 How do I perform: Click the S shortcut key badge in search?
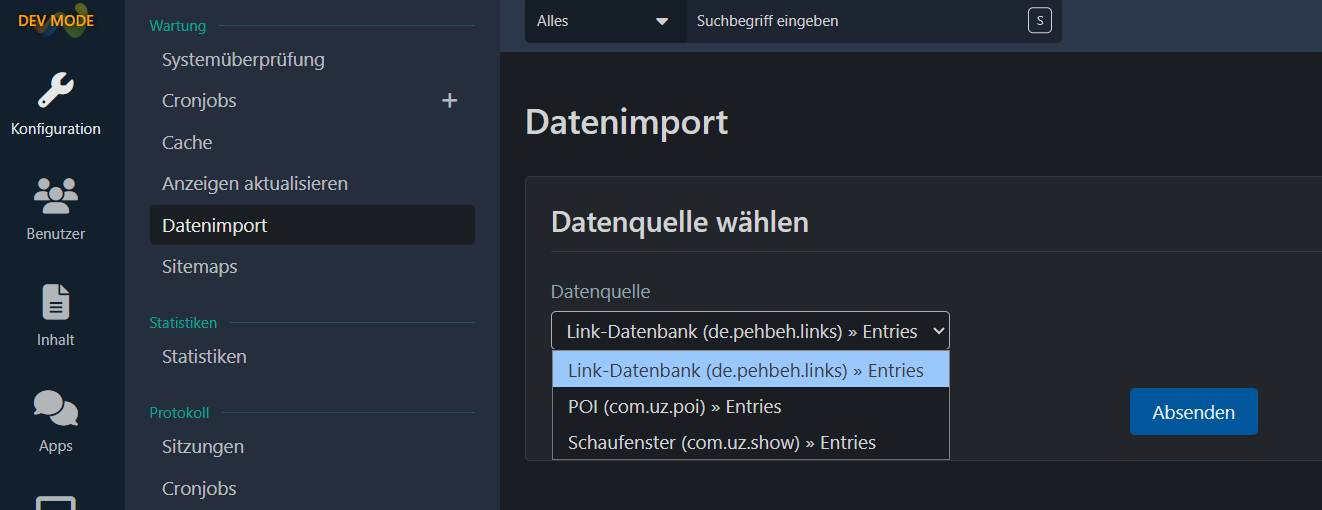tap(1039, 21)
